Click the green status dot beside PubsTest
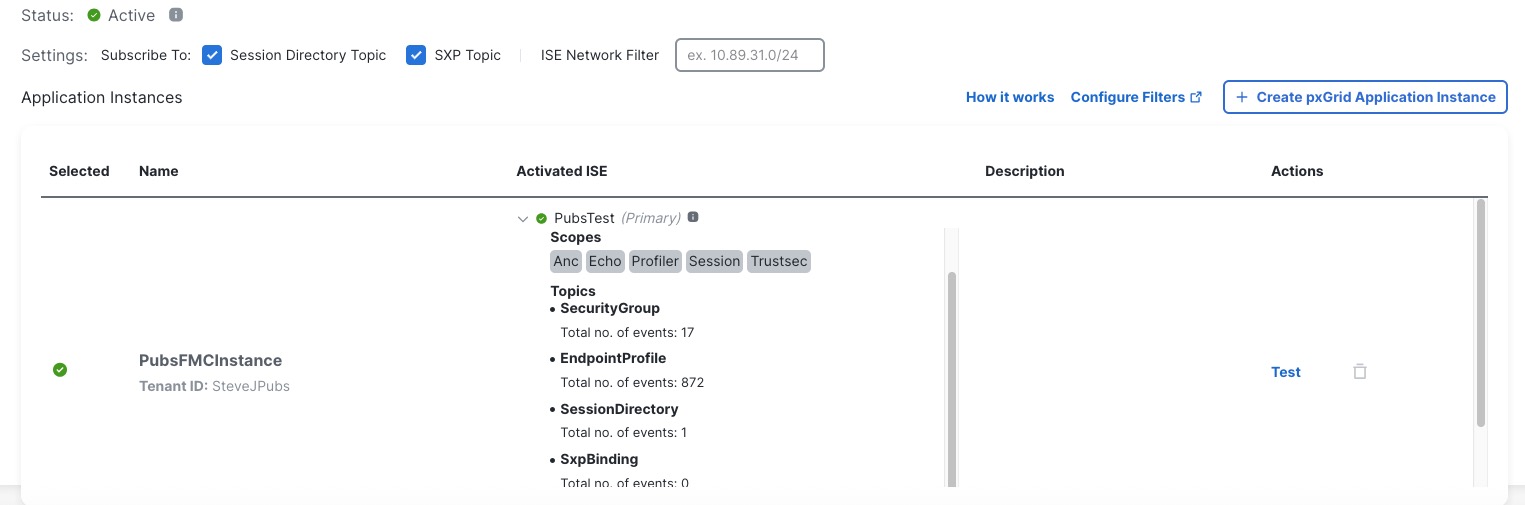 (x=541, y=218)
